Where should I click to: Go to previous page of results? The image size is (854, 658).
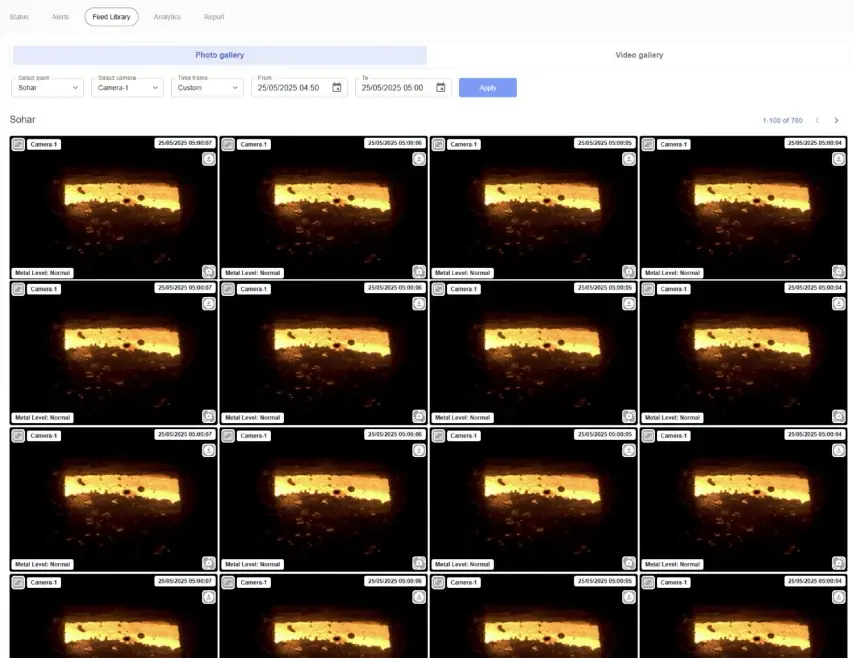click(817, 121)
